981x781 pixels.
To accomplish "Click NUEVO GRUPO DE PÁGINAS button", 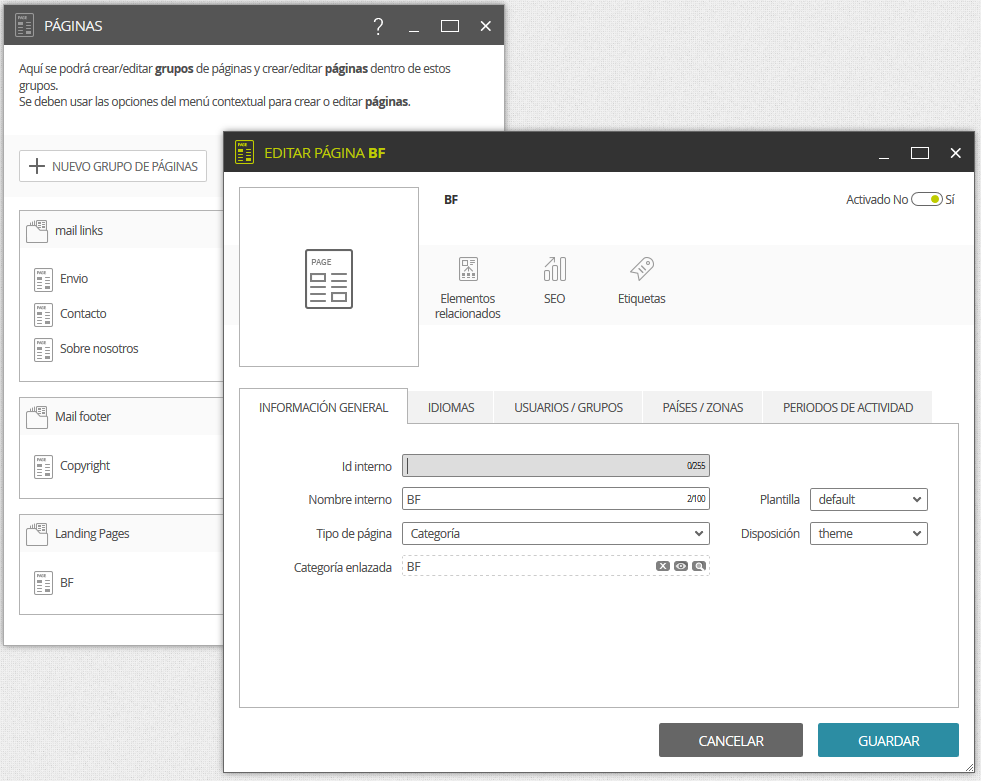I will tap(113, 166).
